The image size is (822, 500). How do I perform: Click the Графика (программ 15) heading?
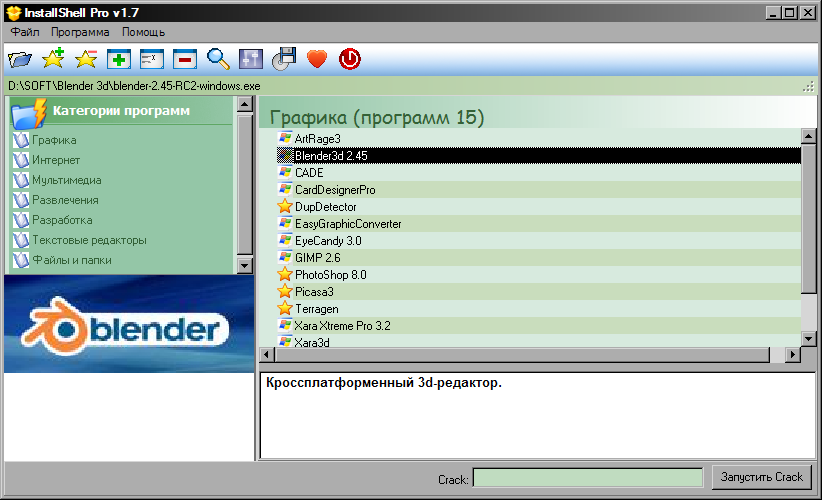376,117
